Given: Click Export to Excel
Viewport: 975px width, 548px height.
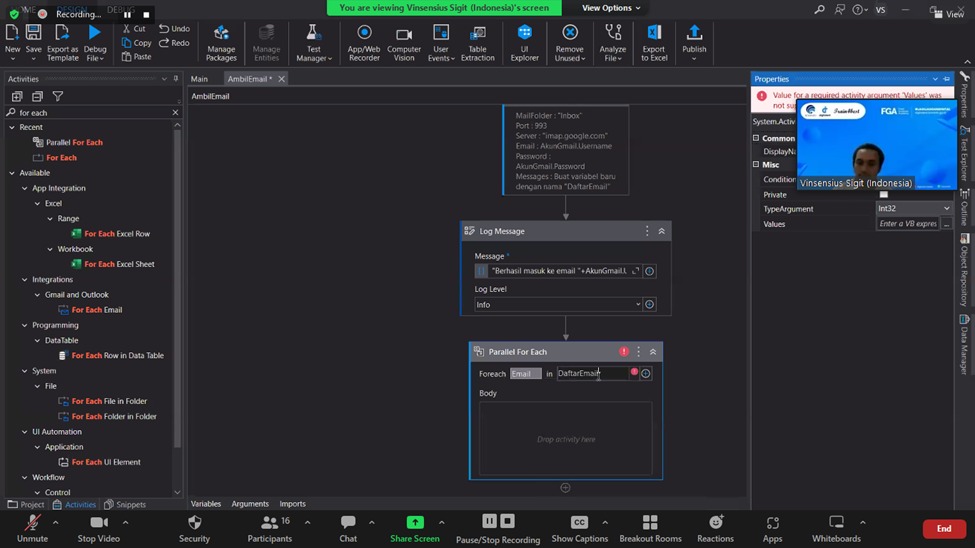Looking at the screenshot, I should pyautogui.click(x=654, y=42).
